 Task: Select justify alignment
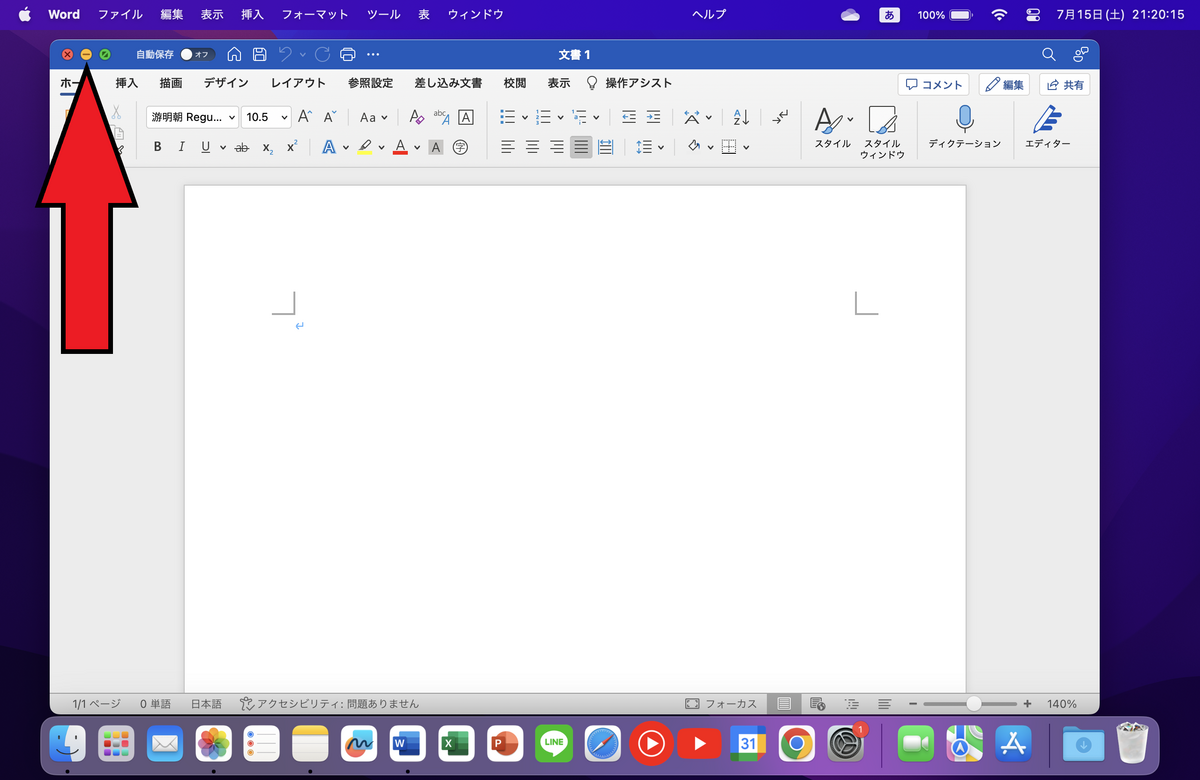pyautogui.click(x=581, y=147)
